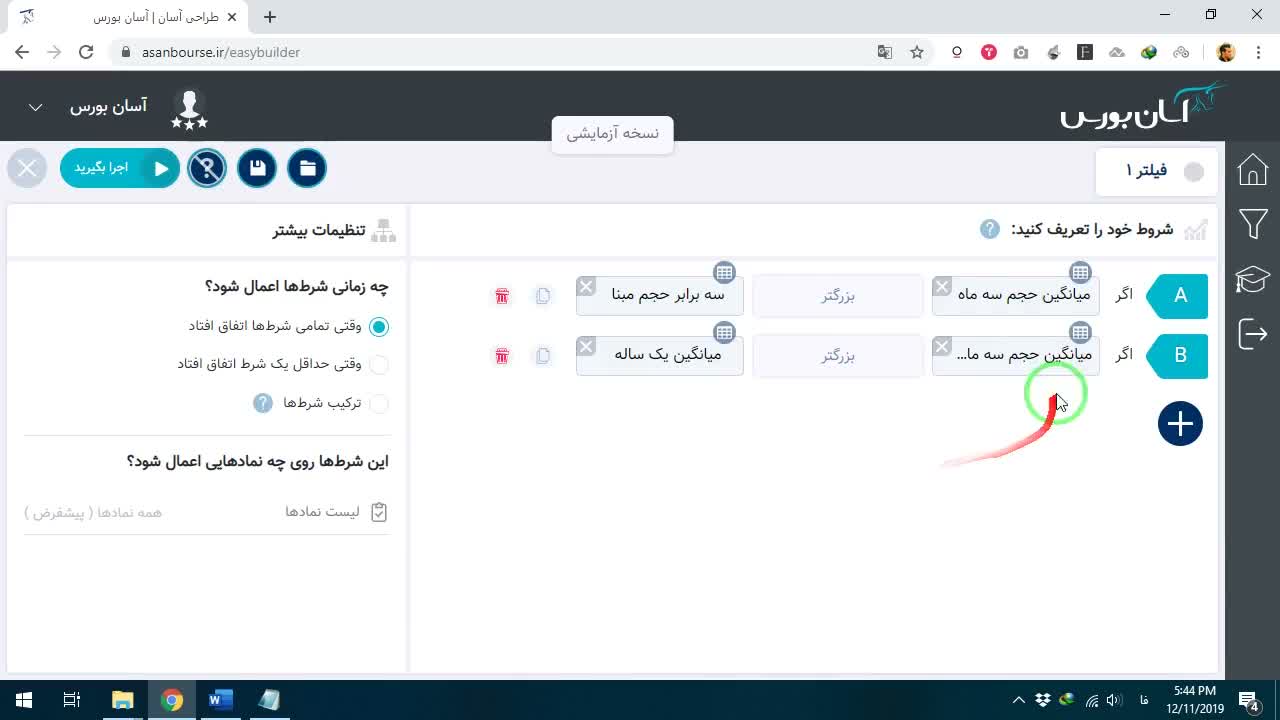1280x720 pixels.
Task: Click the browser address bar
Action: (500, 52)
